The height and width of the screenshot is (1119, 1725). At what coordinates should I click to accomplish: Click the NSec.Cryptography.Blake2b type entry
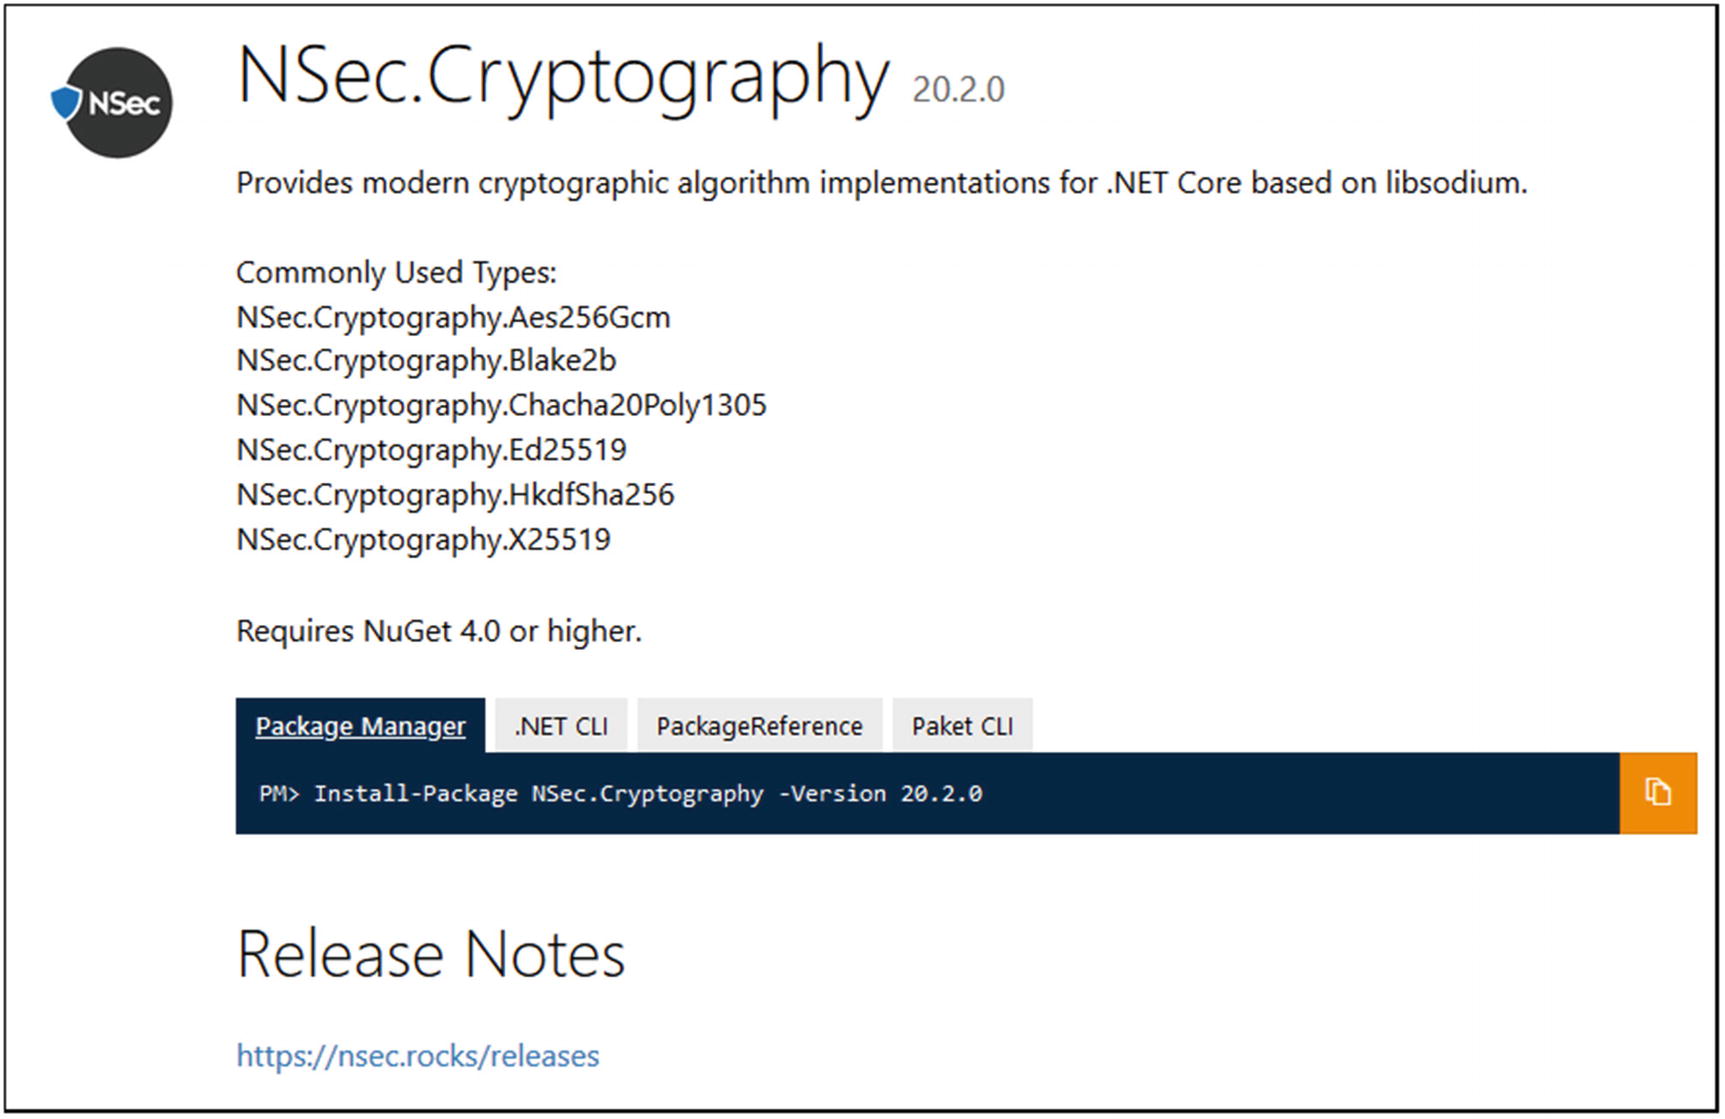click(426, 361)
